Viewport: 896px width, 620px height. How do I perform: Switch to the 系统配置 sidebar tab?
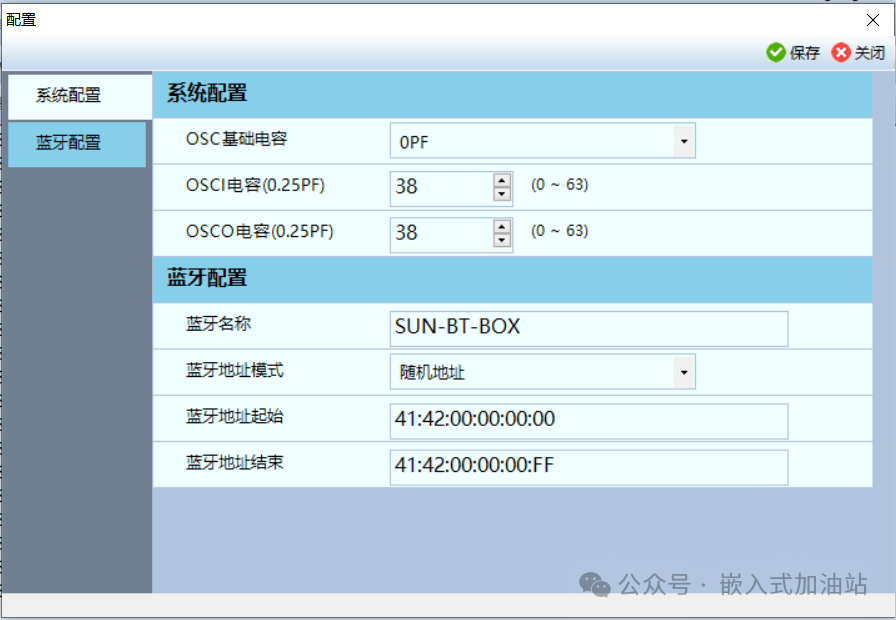pyautogui.click(x=76, y=95)
